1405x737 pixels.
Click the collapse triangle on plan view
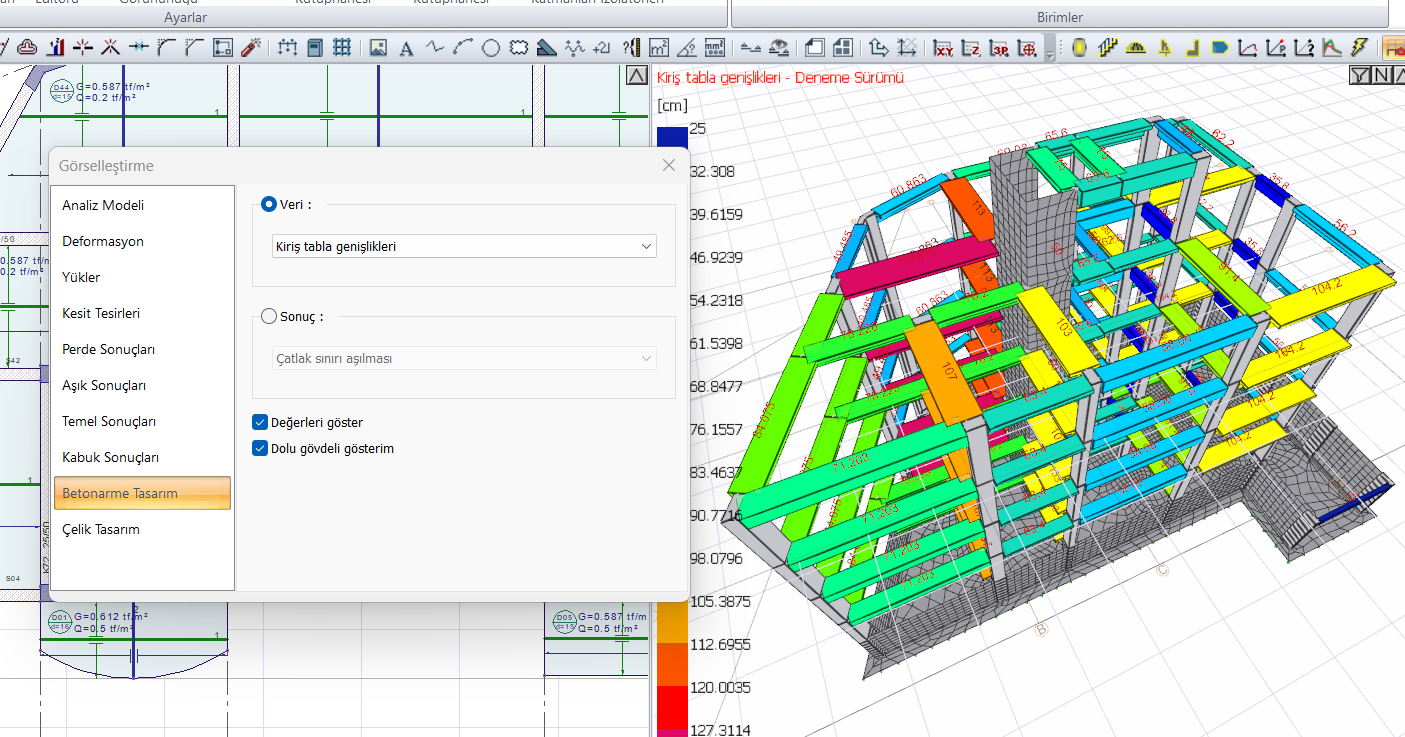tap(637, 75)
